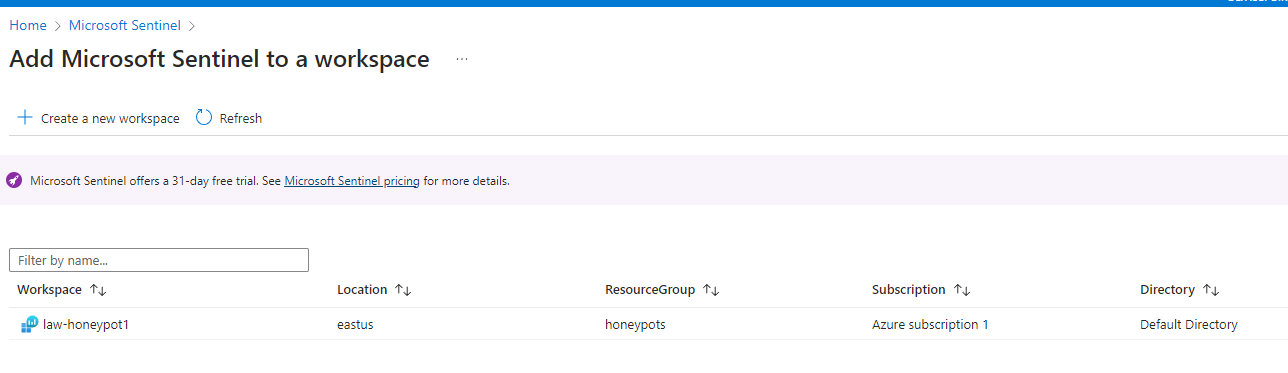Open the ellipsis more options menu

[461, 60]
